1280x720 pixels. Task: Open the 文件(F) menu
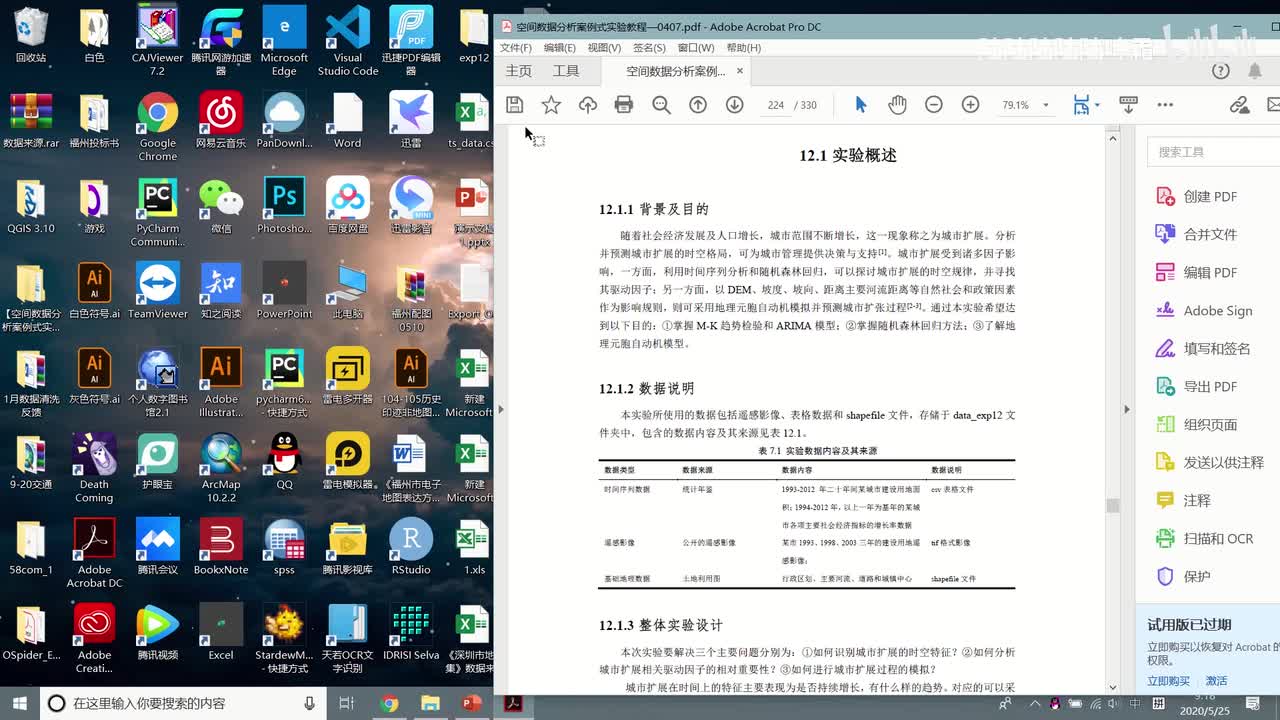(516, 48)
